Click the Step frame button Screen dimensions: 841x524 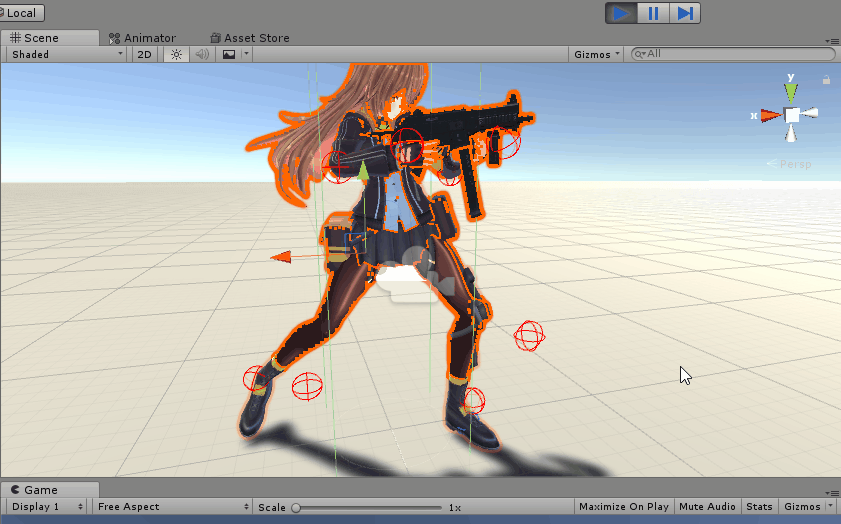point(685,13)
